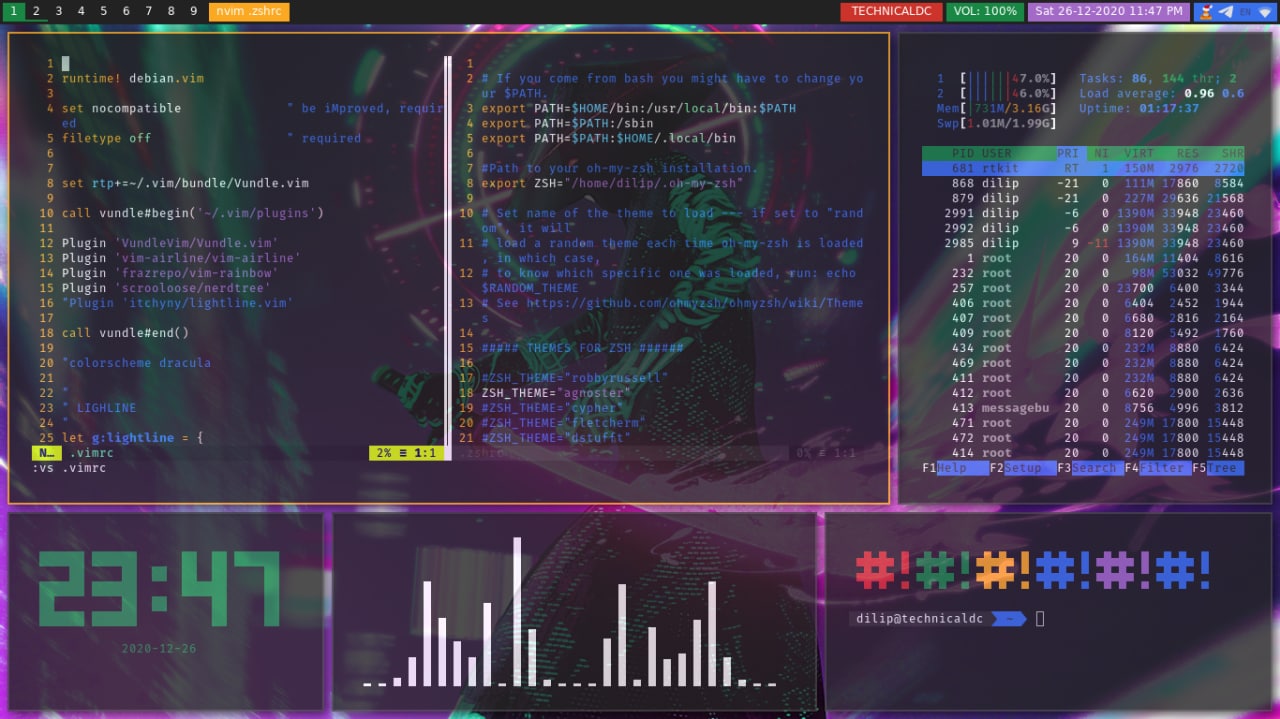Click the 'call vundle#end()' line
1280x719 pixels.
(125, 333)
